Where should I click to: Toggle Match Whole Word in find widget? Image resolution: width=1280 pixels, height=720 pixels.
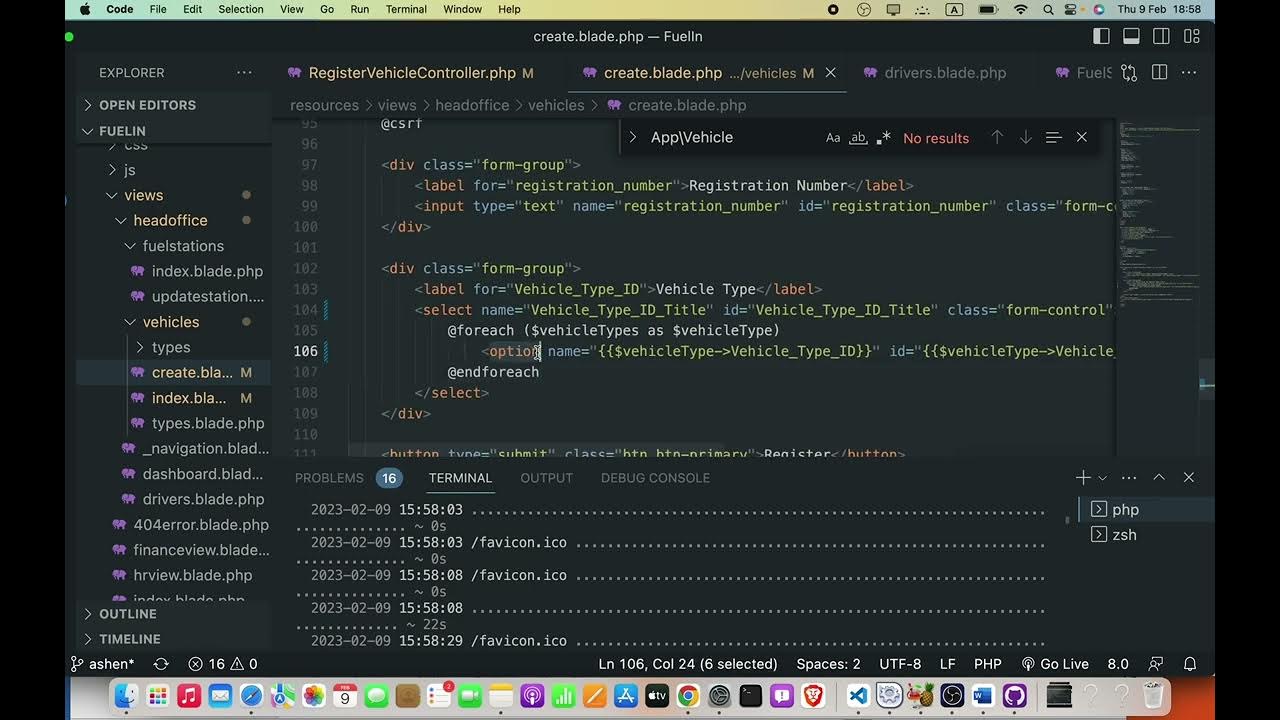click(x=858, y=138)
